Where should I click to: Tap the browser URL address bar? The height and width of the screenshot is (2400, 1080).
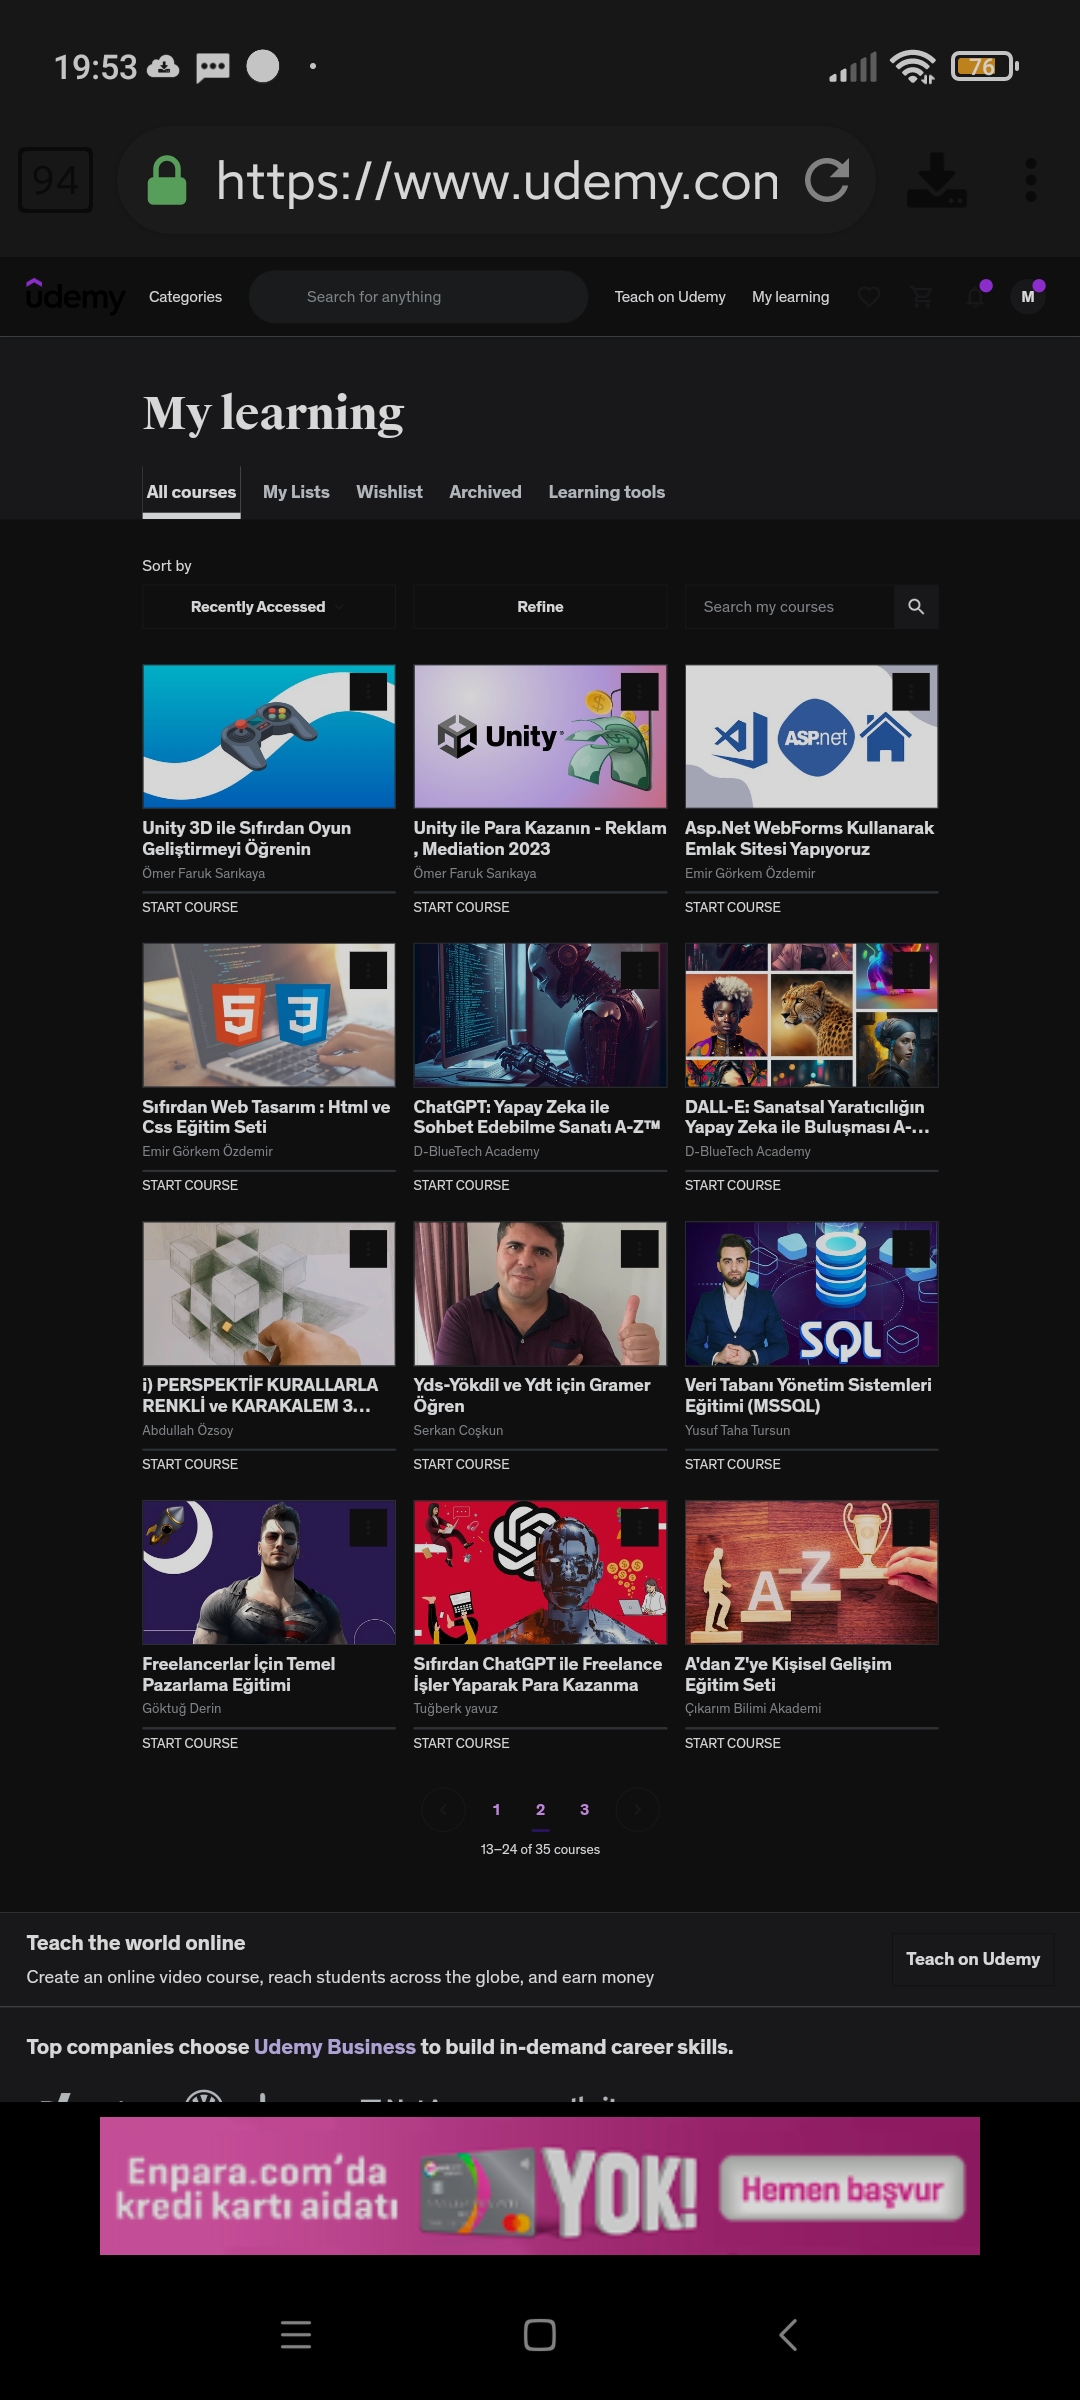(x=497, y=180)
